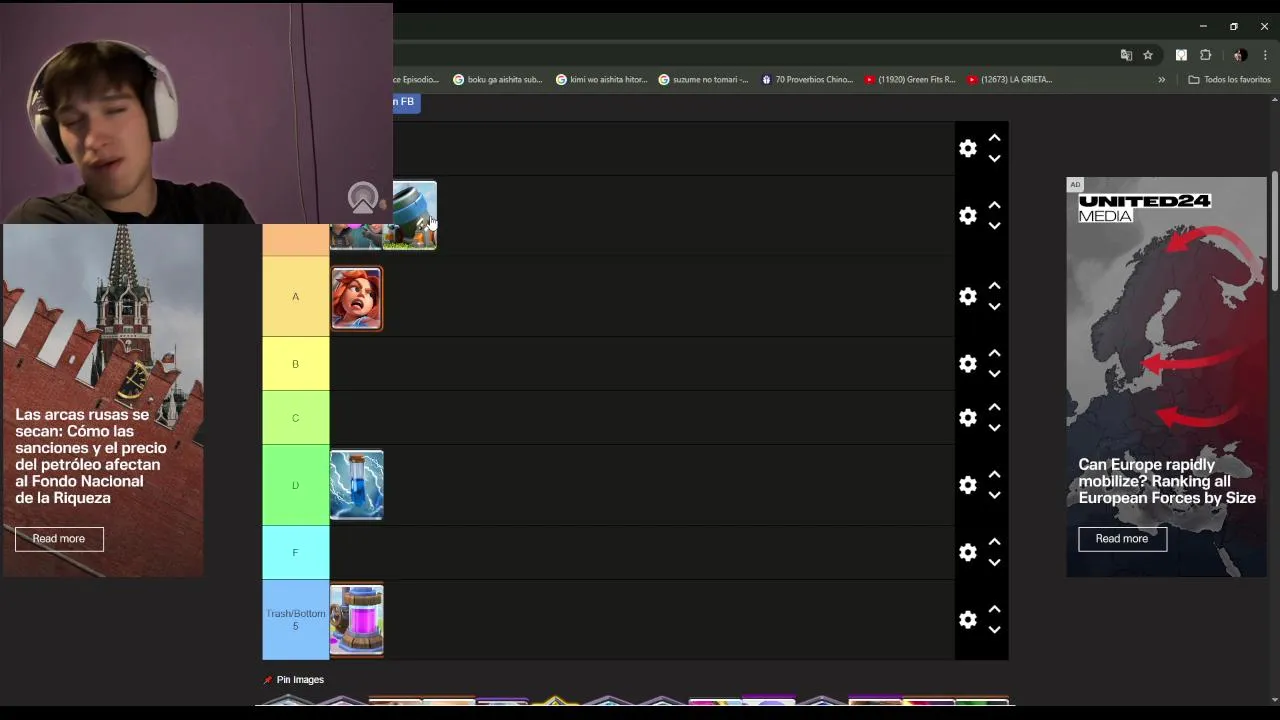
Task: Open 70 Proverbios Chinos bookmark
Action: tap(807, 80)
